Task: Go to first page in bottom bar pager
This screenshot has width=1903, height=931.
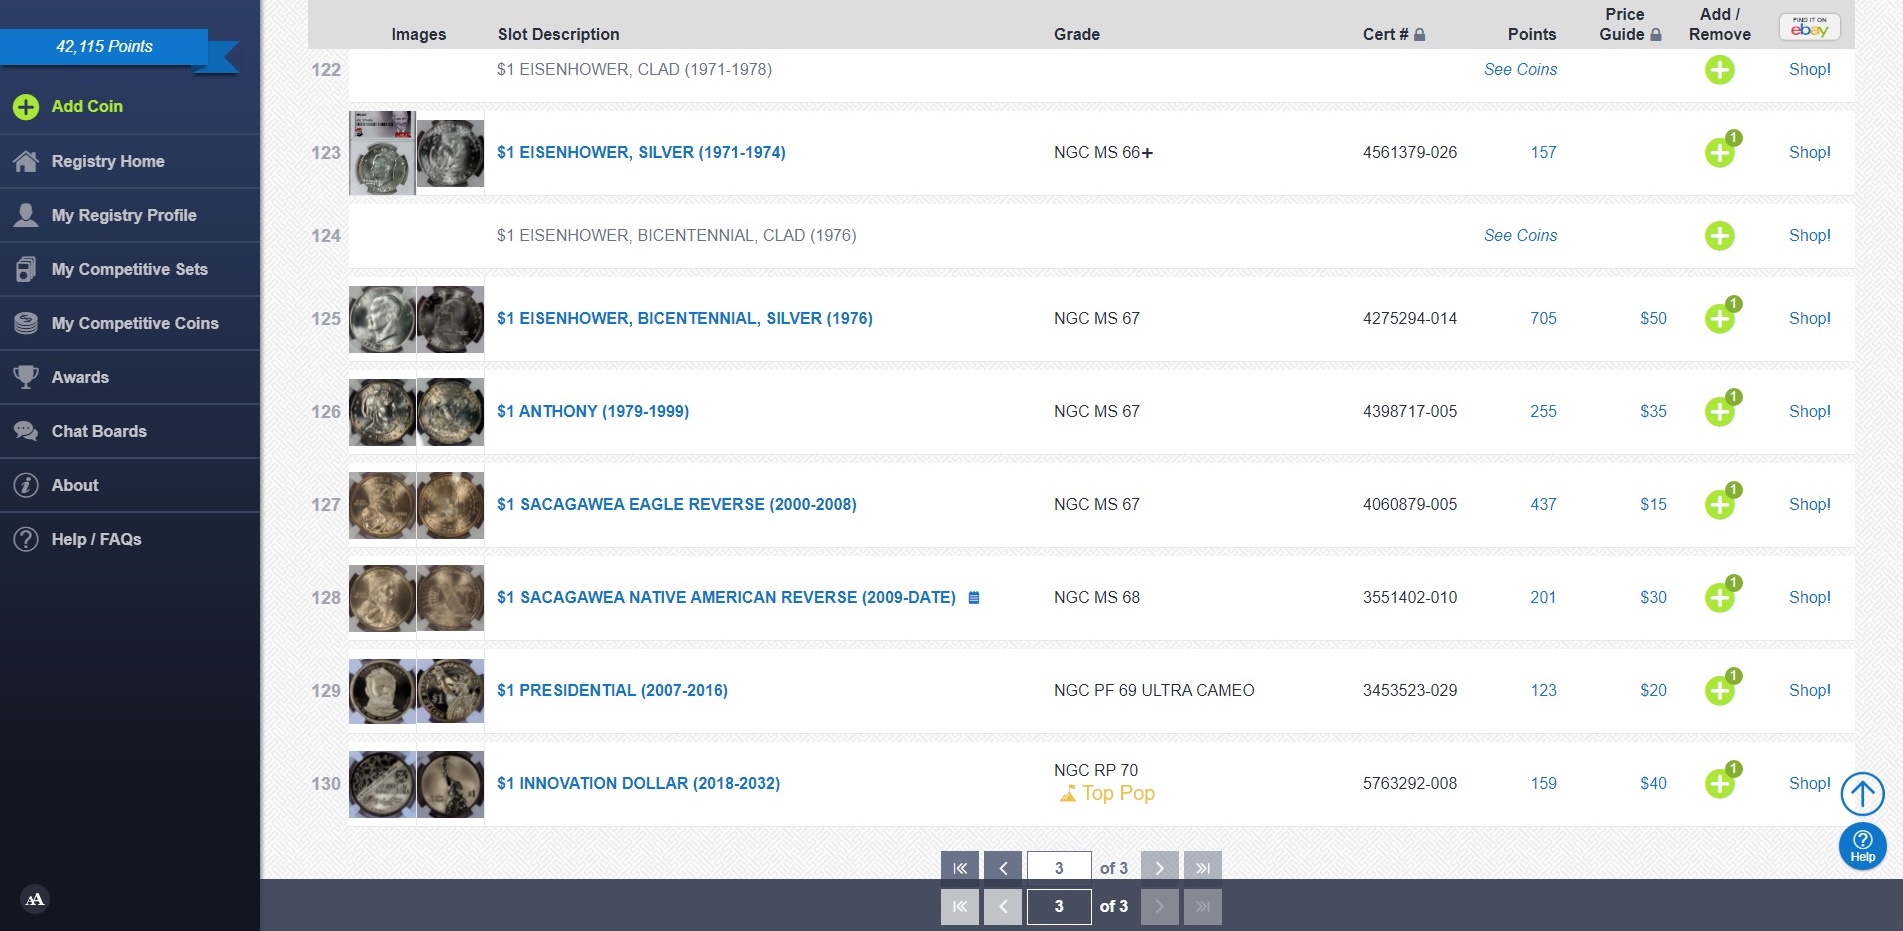Action: tap(960, 907)
